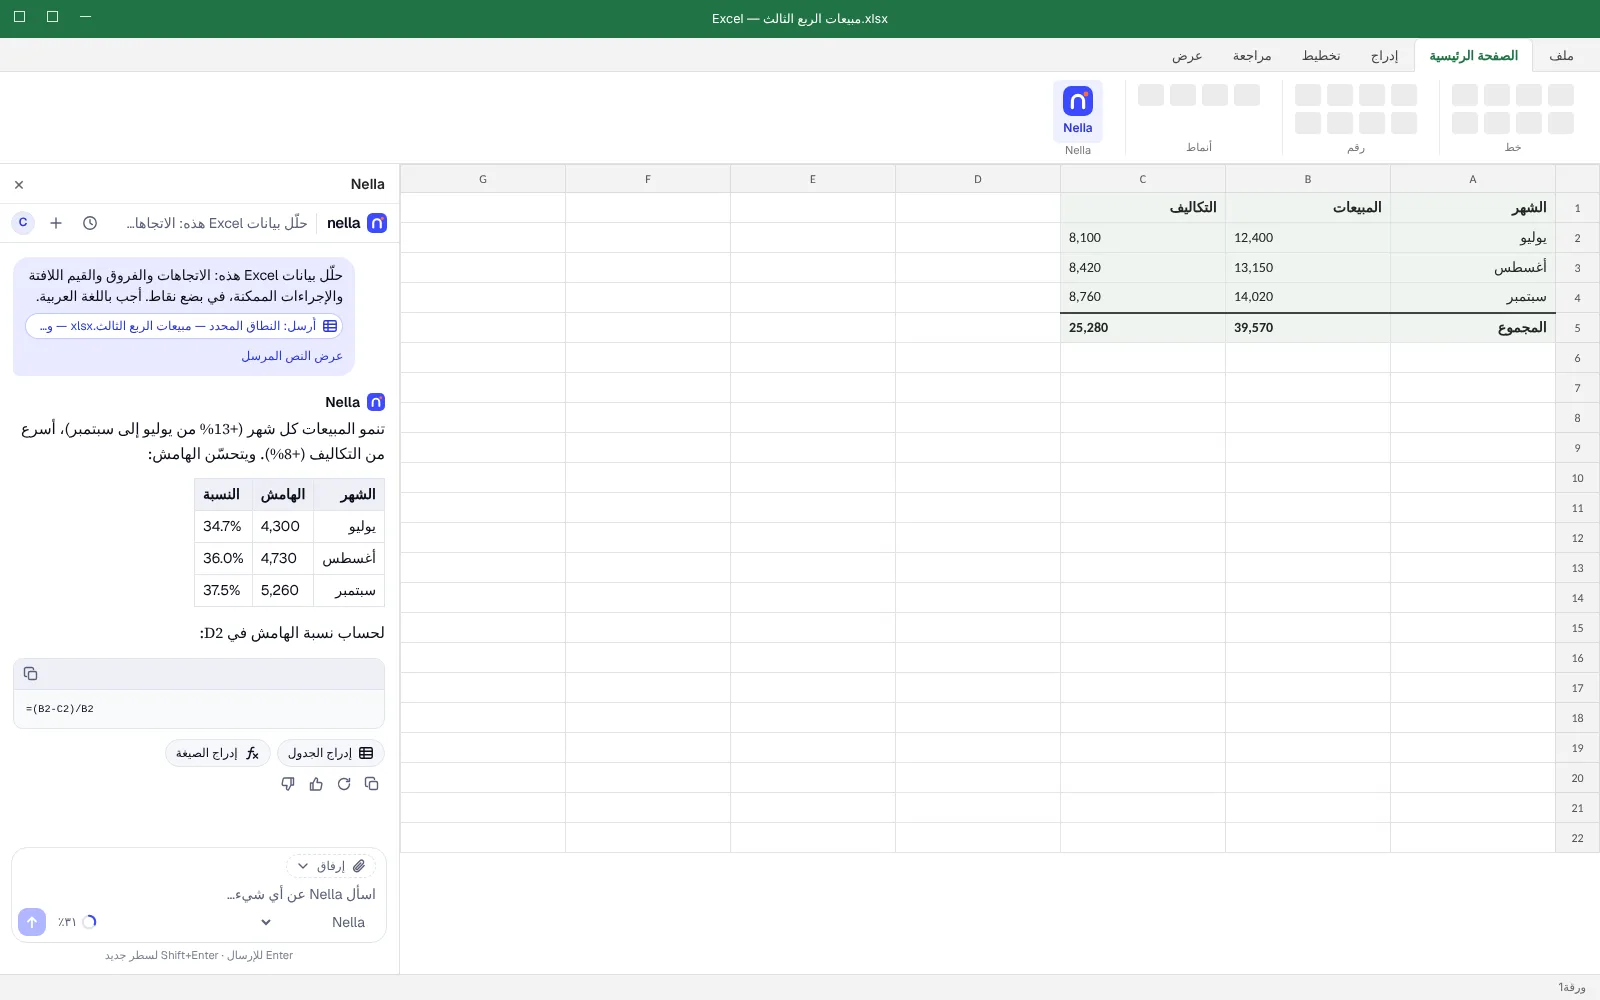Select row 10 header

pos(1577,478)
